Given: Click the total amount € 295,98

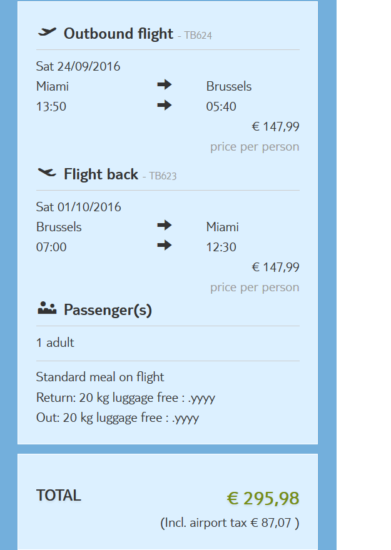Looking at the screenshot, I should [x=263, y=498].
